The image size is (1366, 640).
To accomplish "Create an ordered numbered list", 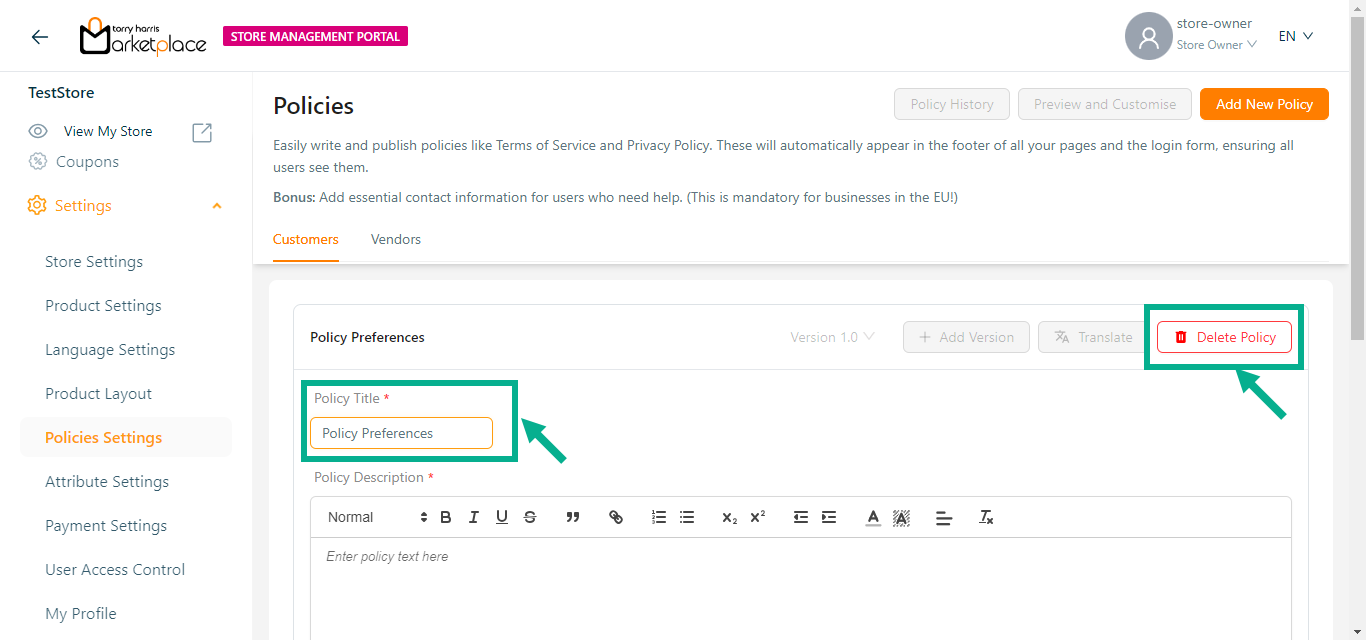I will [x=659, y=517].
